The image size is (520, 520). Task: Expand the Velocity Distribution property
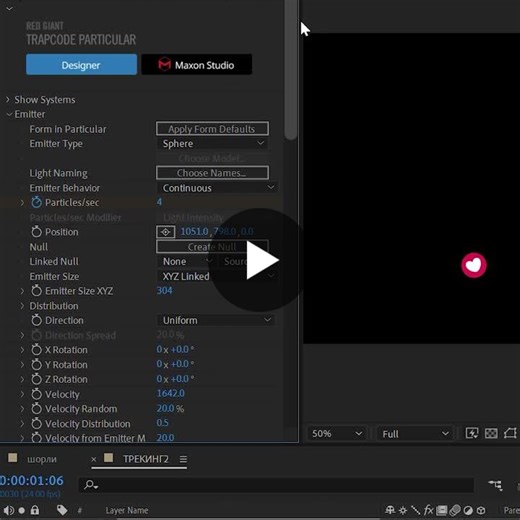tap(22, 424)
